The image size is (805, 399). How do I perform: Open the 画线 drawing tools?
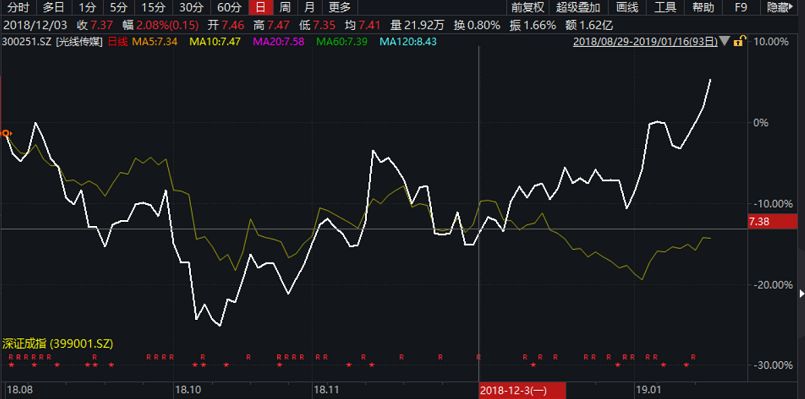point(627,7)
